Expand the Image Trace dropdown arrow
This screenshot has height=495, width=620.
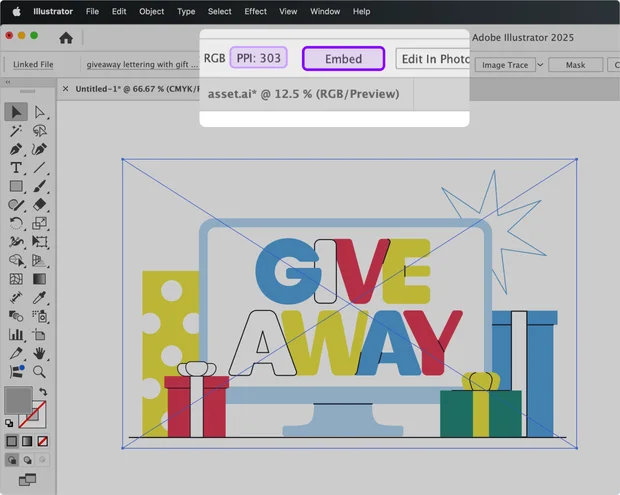540,65
